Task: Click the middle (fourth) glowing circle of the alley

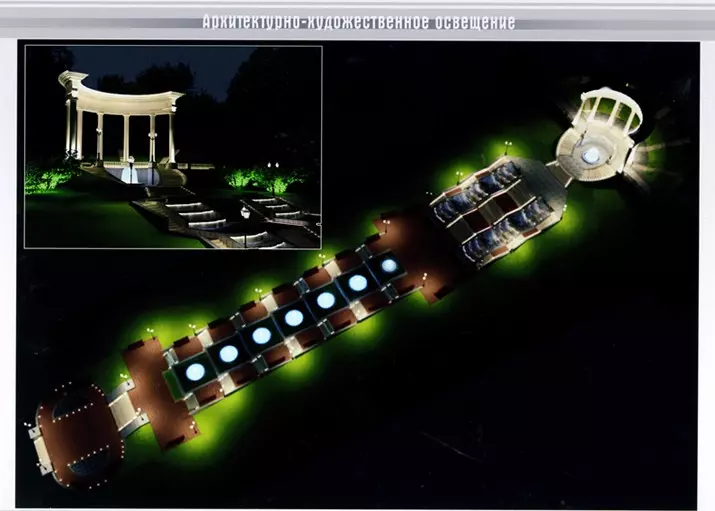Action: (x=293, y=318)
